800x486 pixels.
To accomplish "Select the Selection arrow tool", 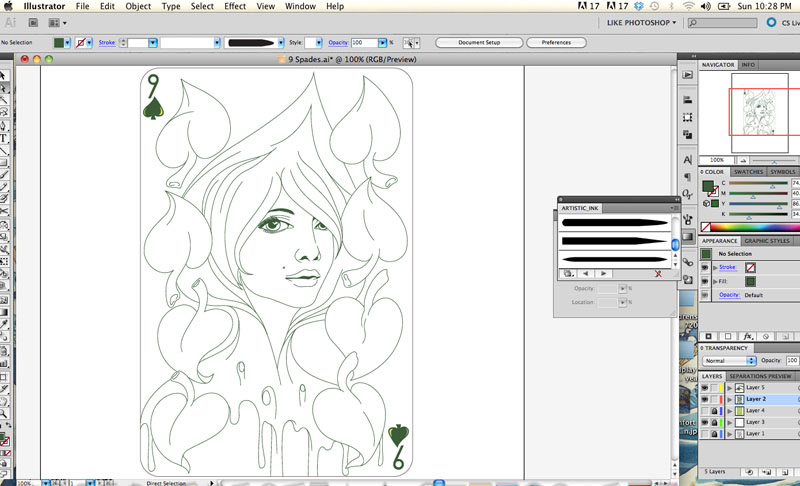I will point(3,75).
